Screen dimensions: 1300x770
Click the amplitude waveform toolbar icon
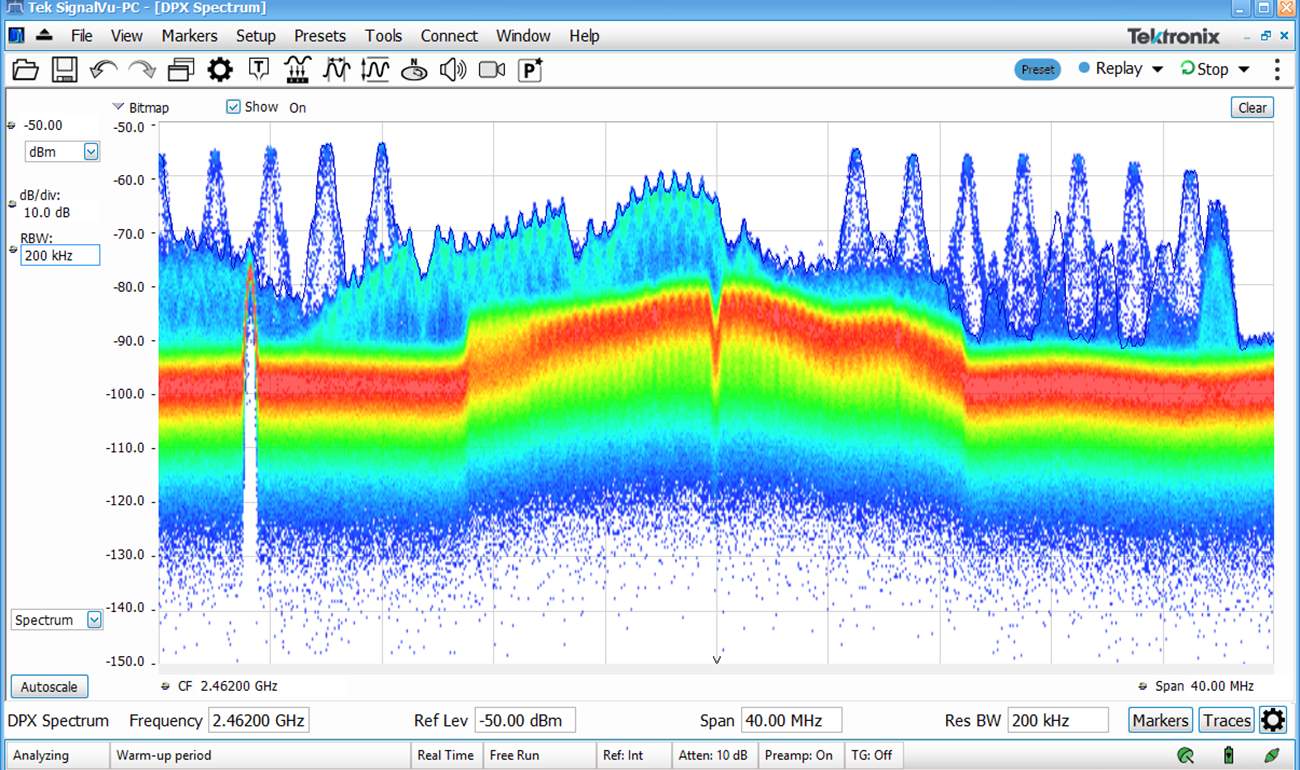[377, 69]
